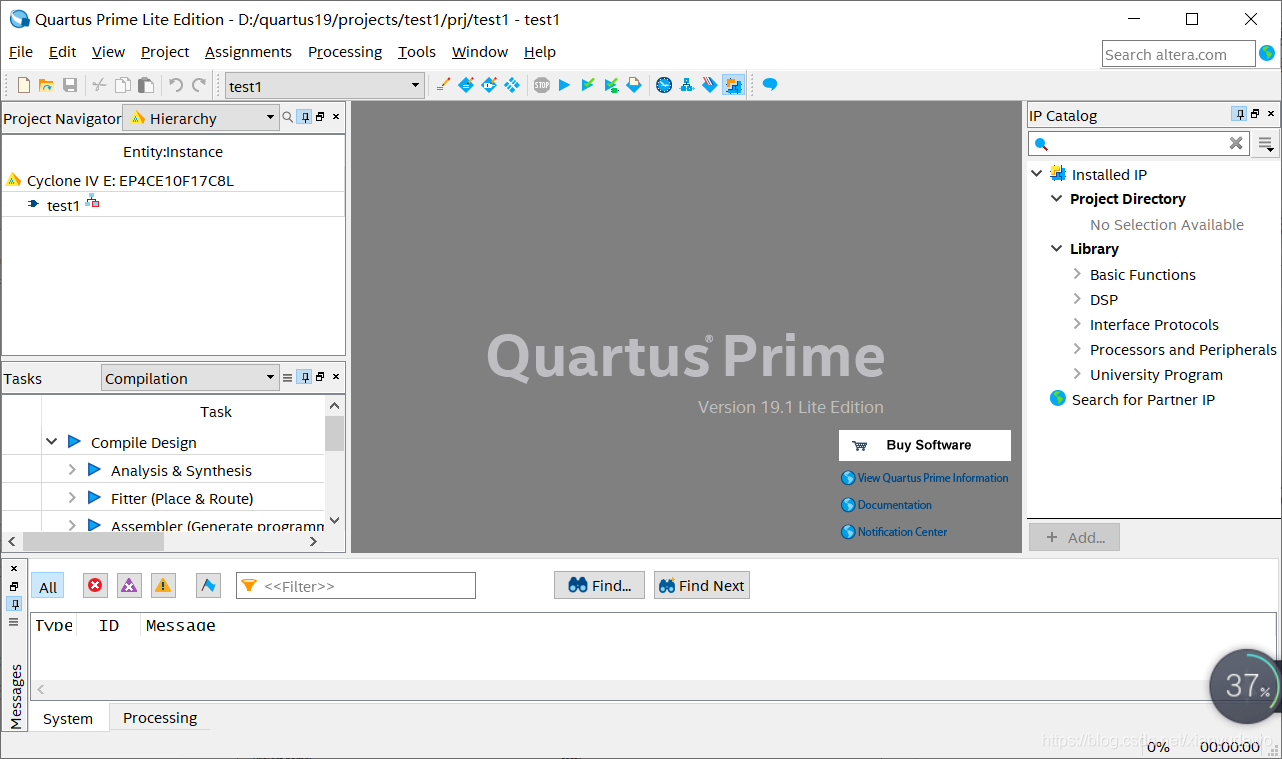Select the All messages filter
The image size is (1282, 759).
point(48,587)
